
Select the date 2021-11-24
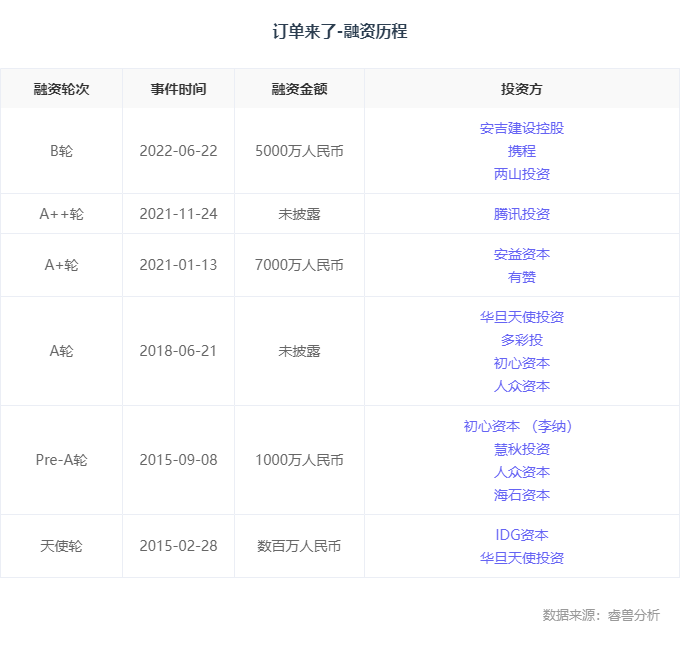point(178,214)
